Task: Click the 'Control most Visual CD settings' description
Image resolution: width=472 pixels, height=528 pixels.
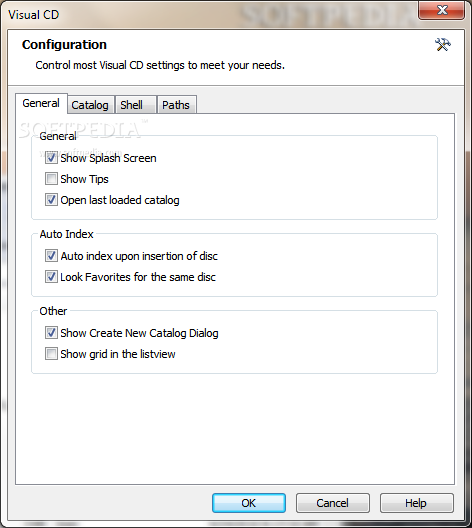Action: point(160,65)
